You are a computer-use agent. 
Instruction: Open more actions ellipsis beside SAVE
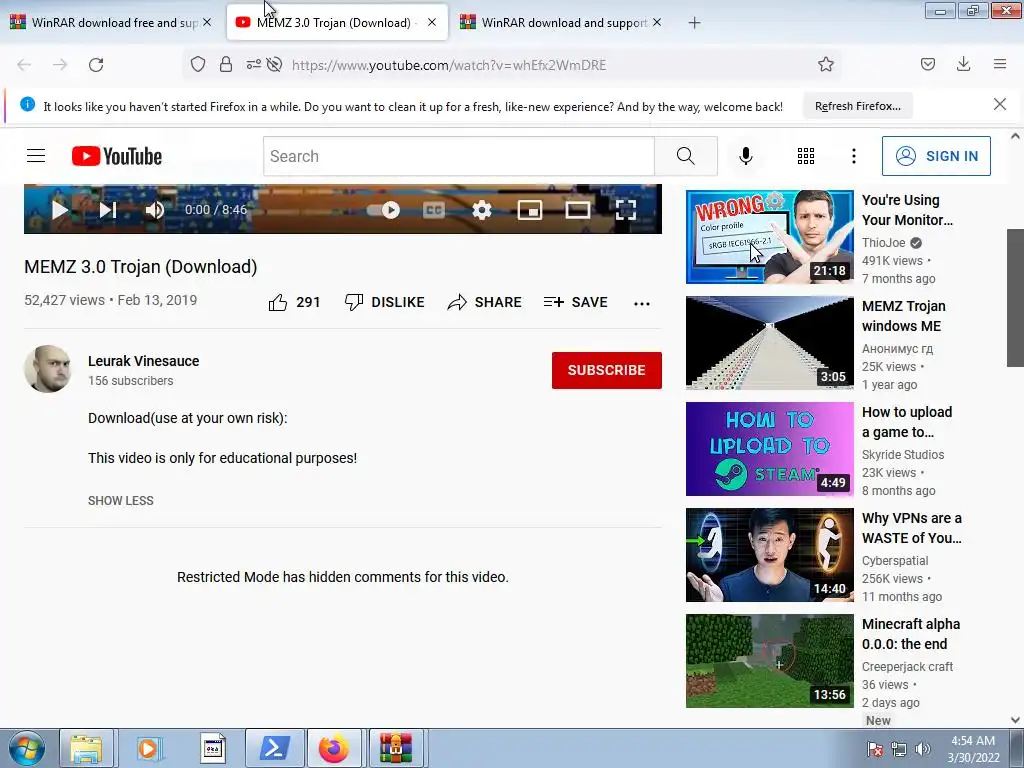(x=642, y=304)
